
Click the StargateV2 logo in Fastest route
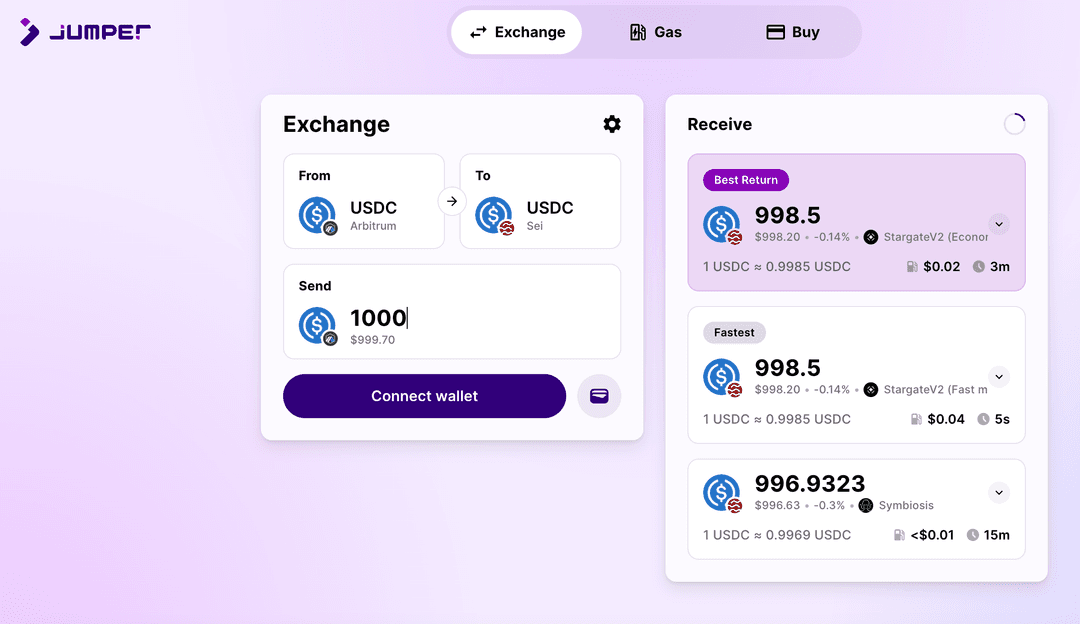tap(871, 389)
